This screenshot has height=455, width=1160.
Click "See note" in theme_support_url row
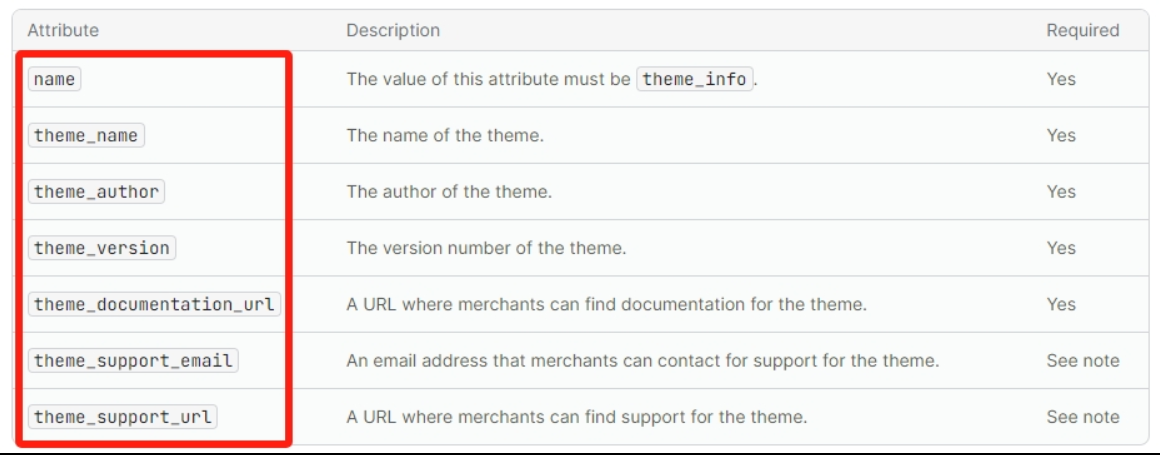point(1082,416)
